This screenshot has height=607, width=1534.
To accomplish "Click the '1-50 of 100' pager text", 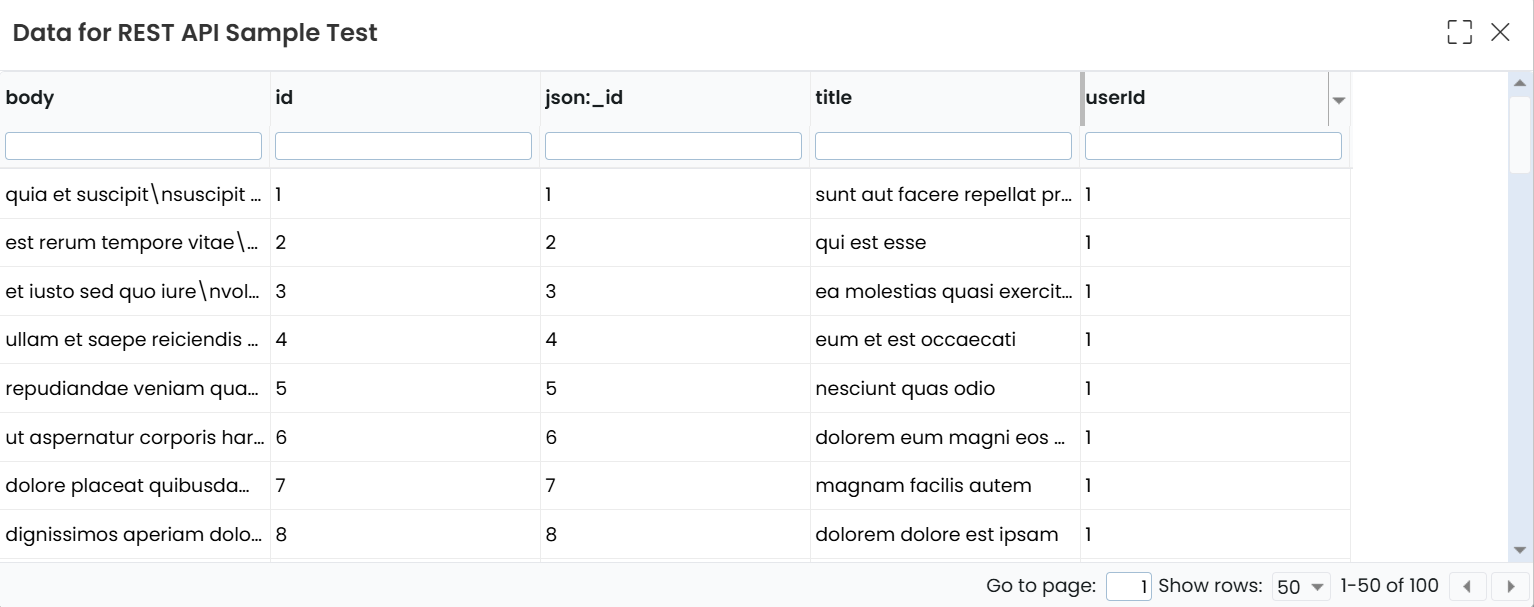I will [x=1389, y=586].
